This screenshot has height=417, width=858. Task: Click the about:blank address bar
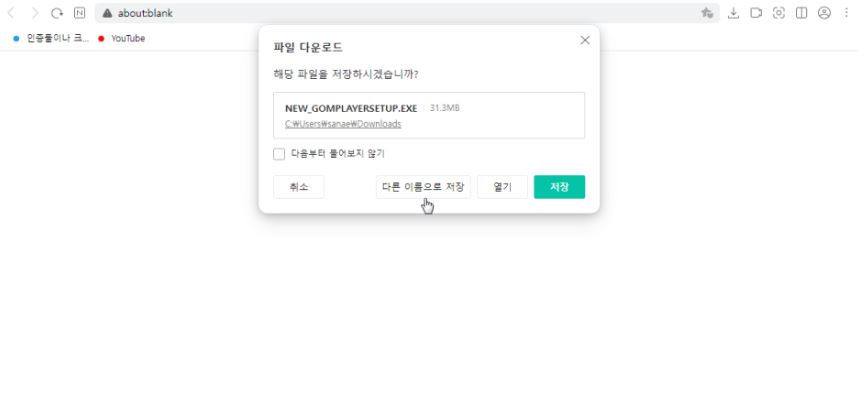400,13
